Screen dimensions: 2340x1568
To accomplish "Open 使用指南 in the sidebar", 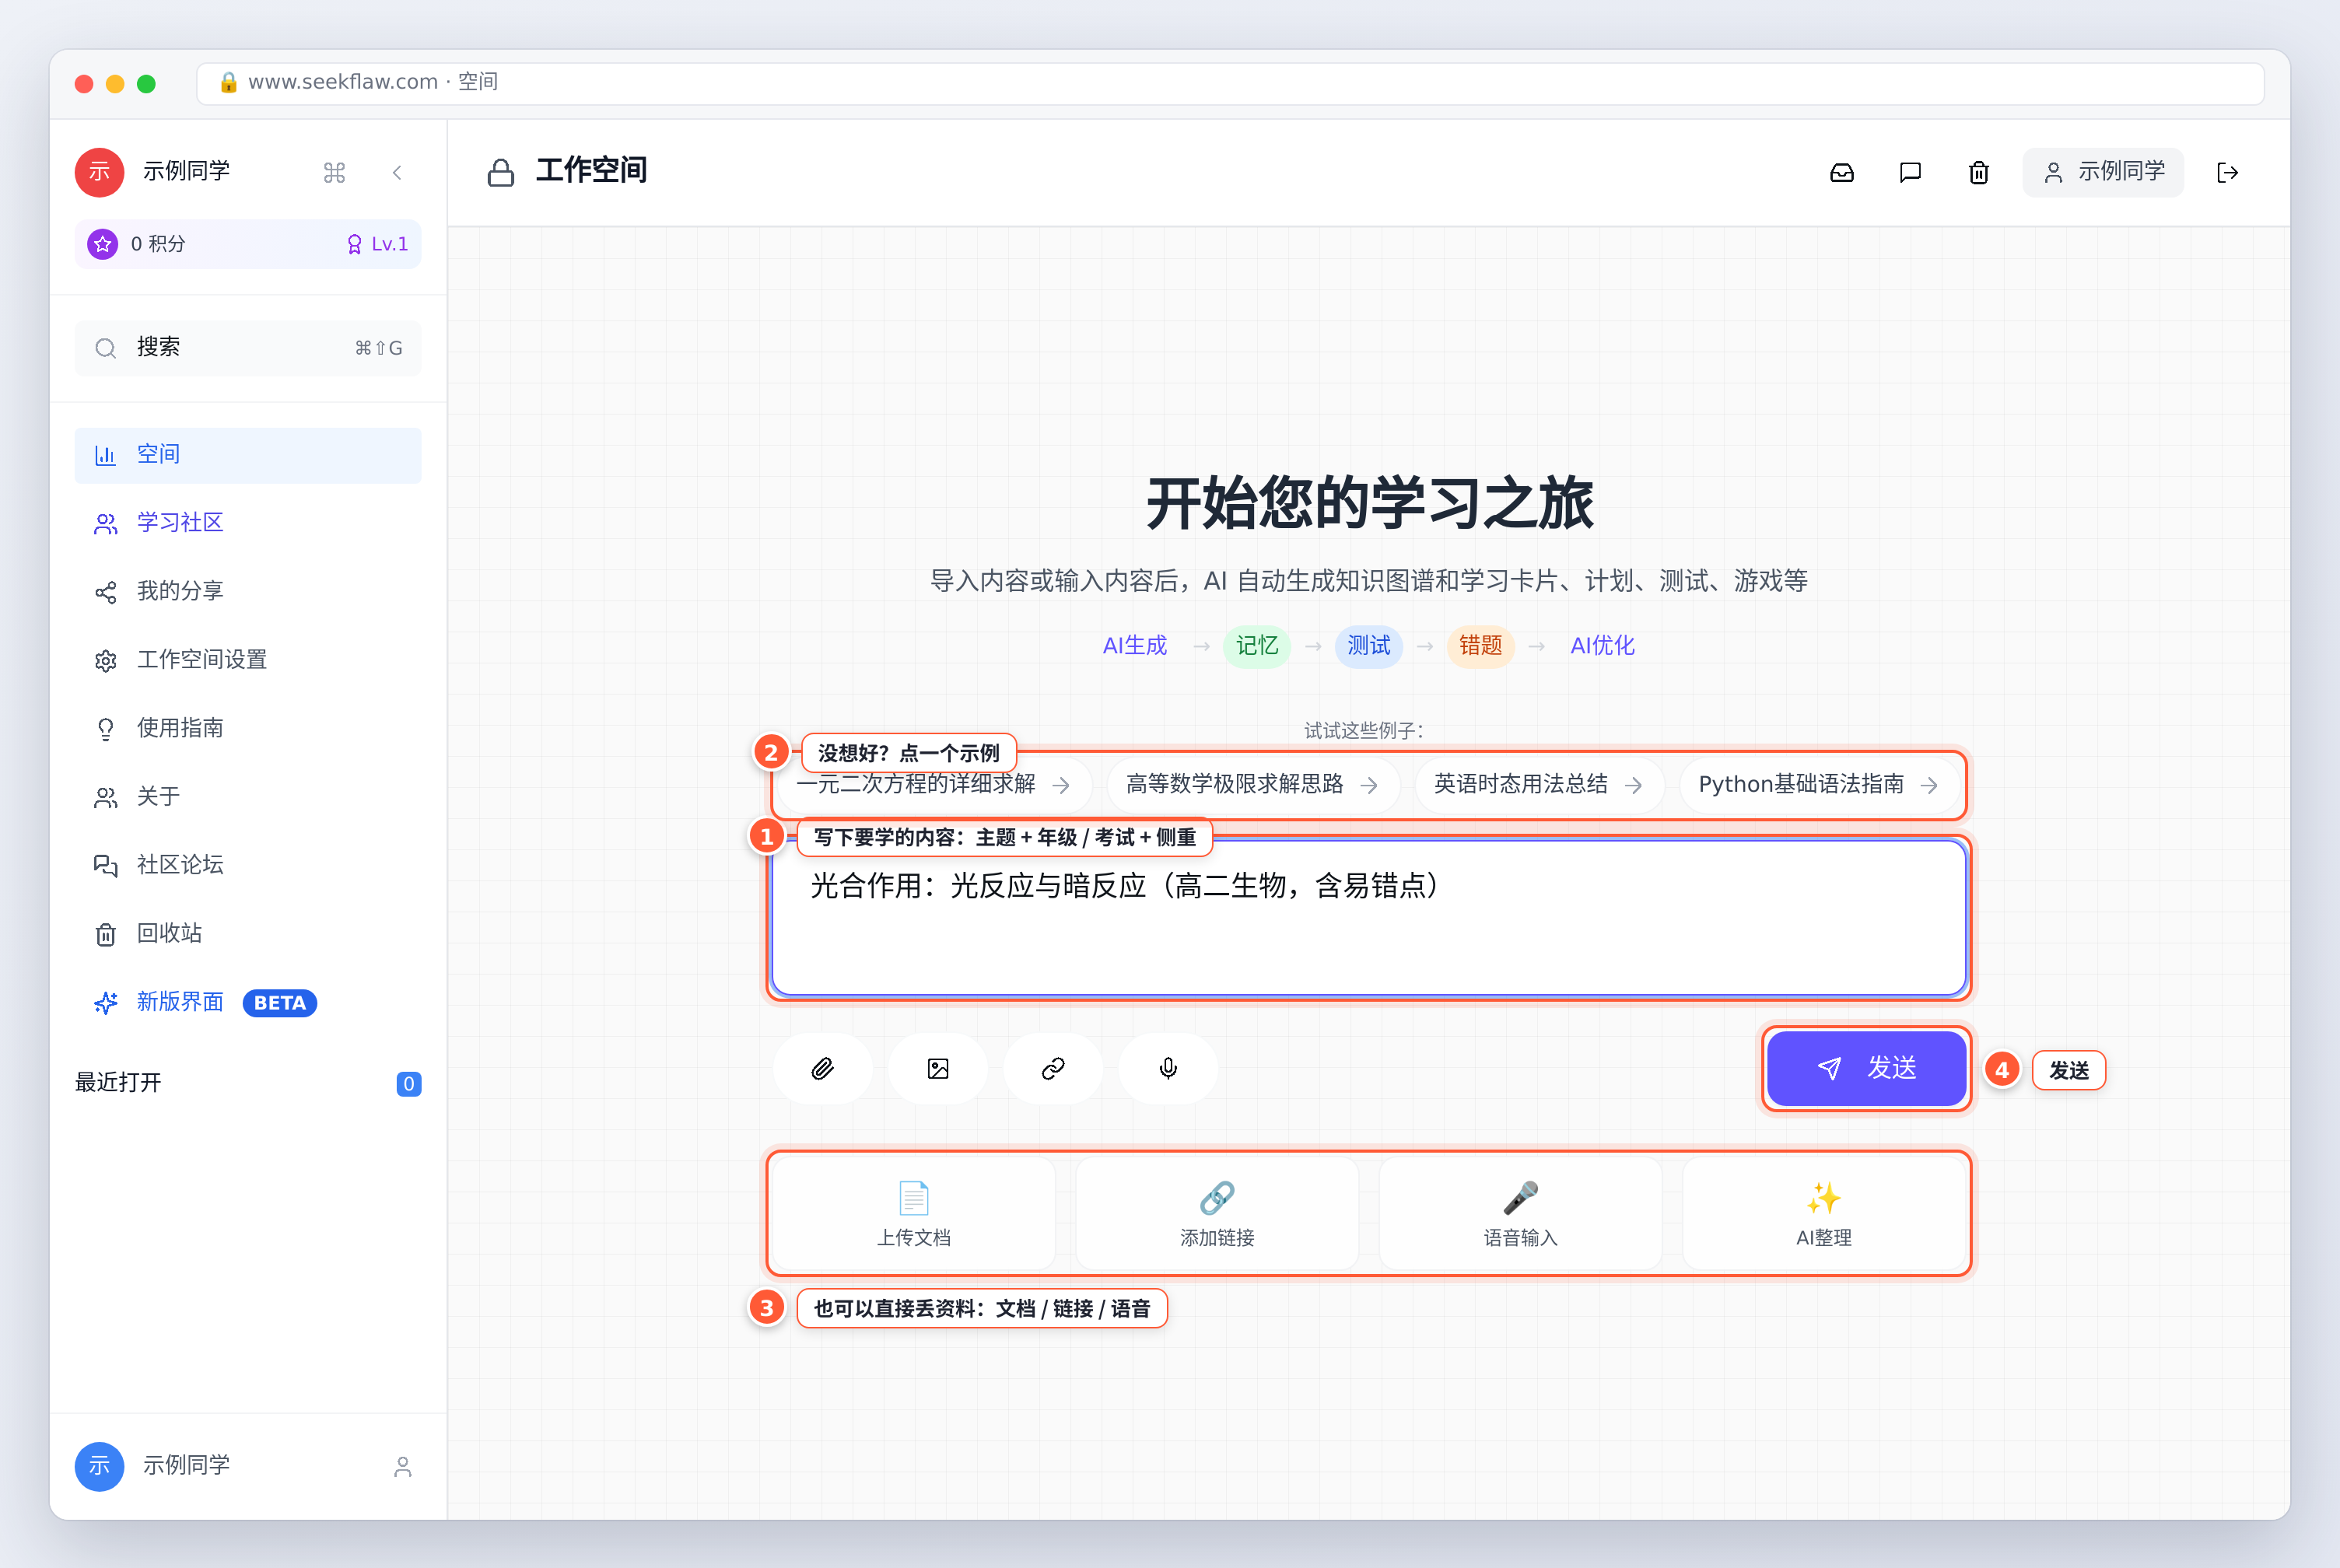I will (x=248, y=728).
